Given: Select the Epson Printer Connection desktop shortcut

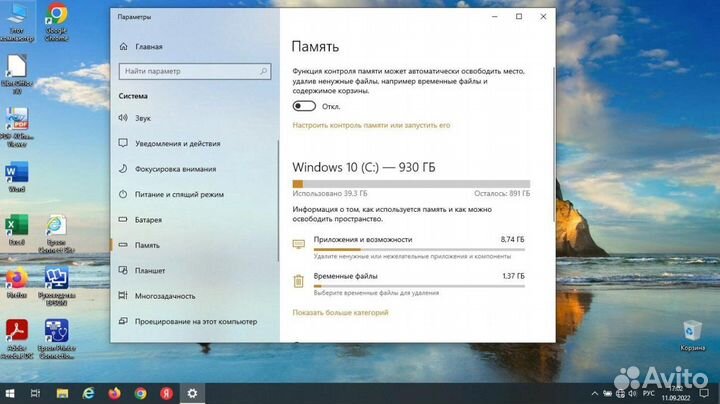Looking at the screenshot, I should click(56, 339).
